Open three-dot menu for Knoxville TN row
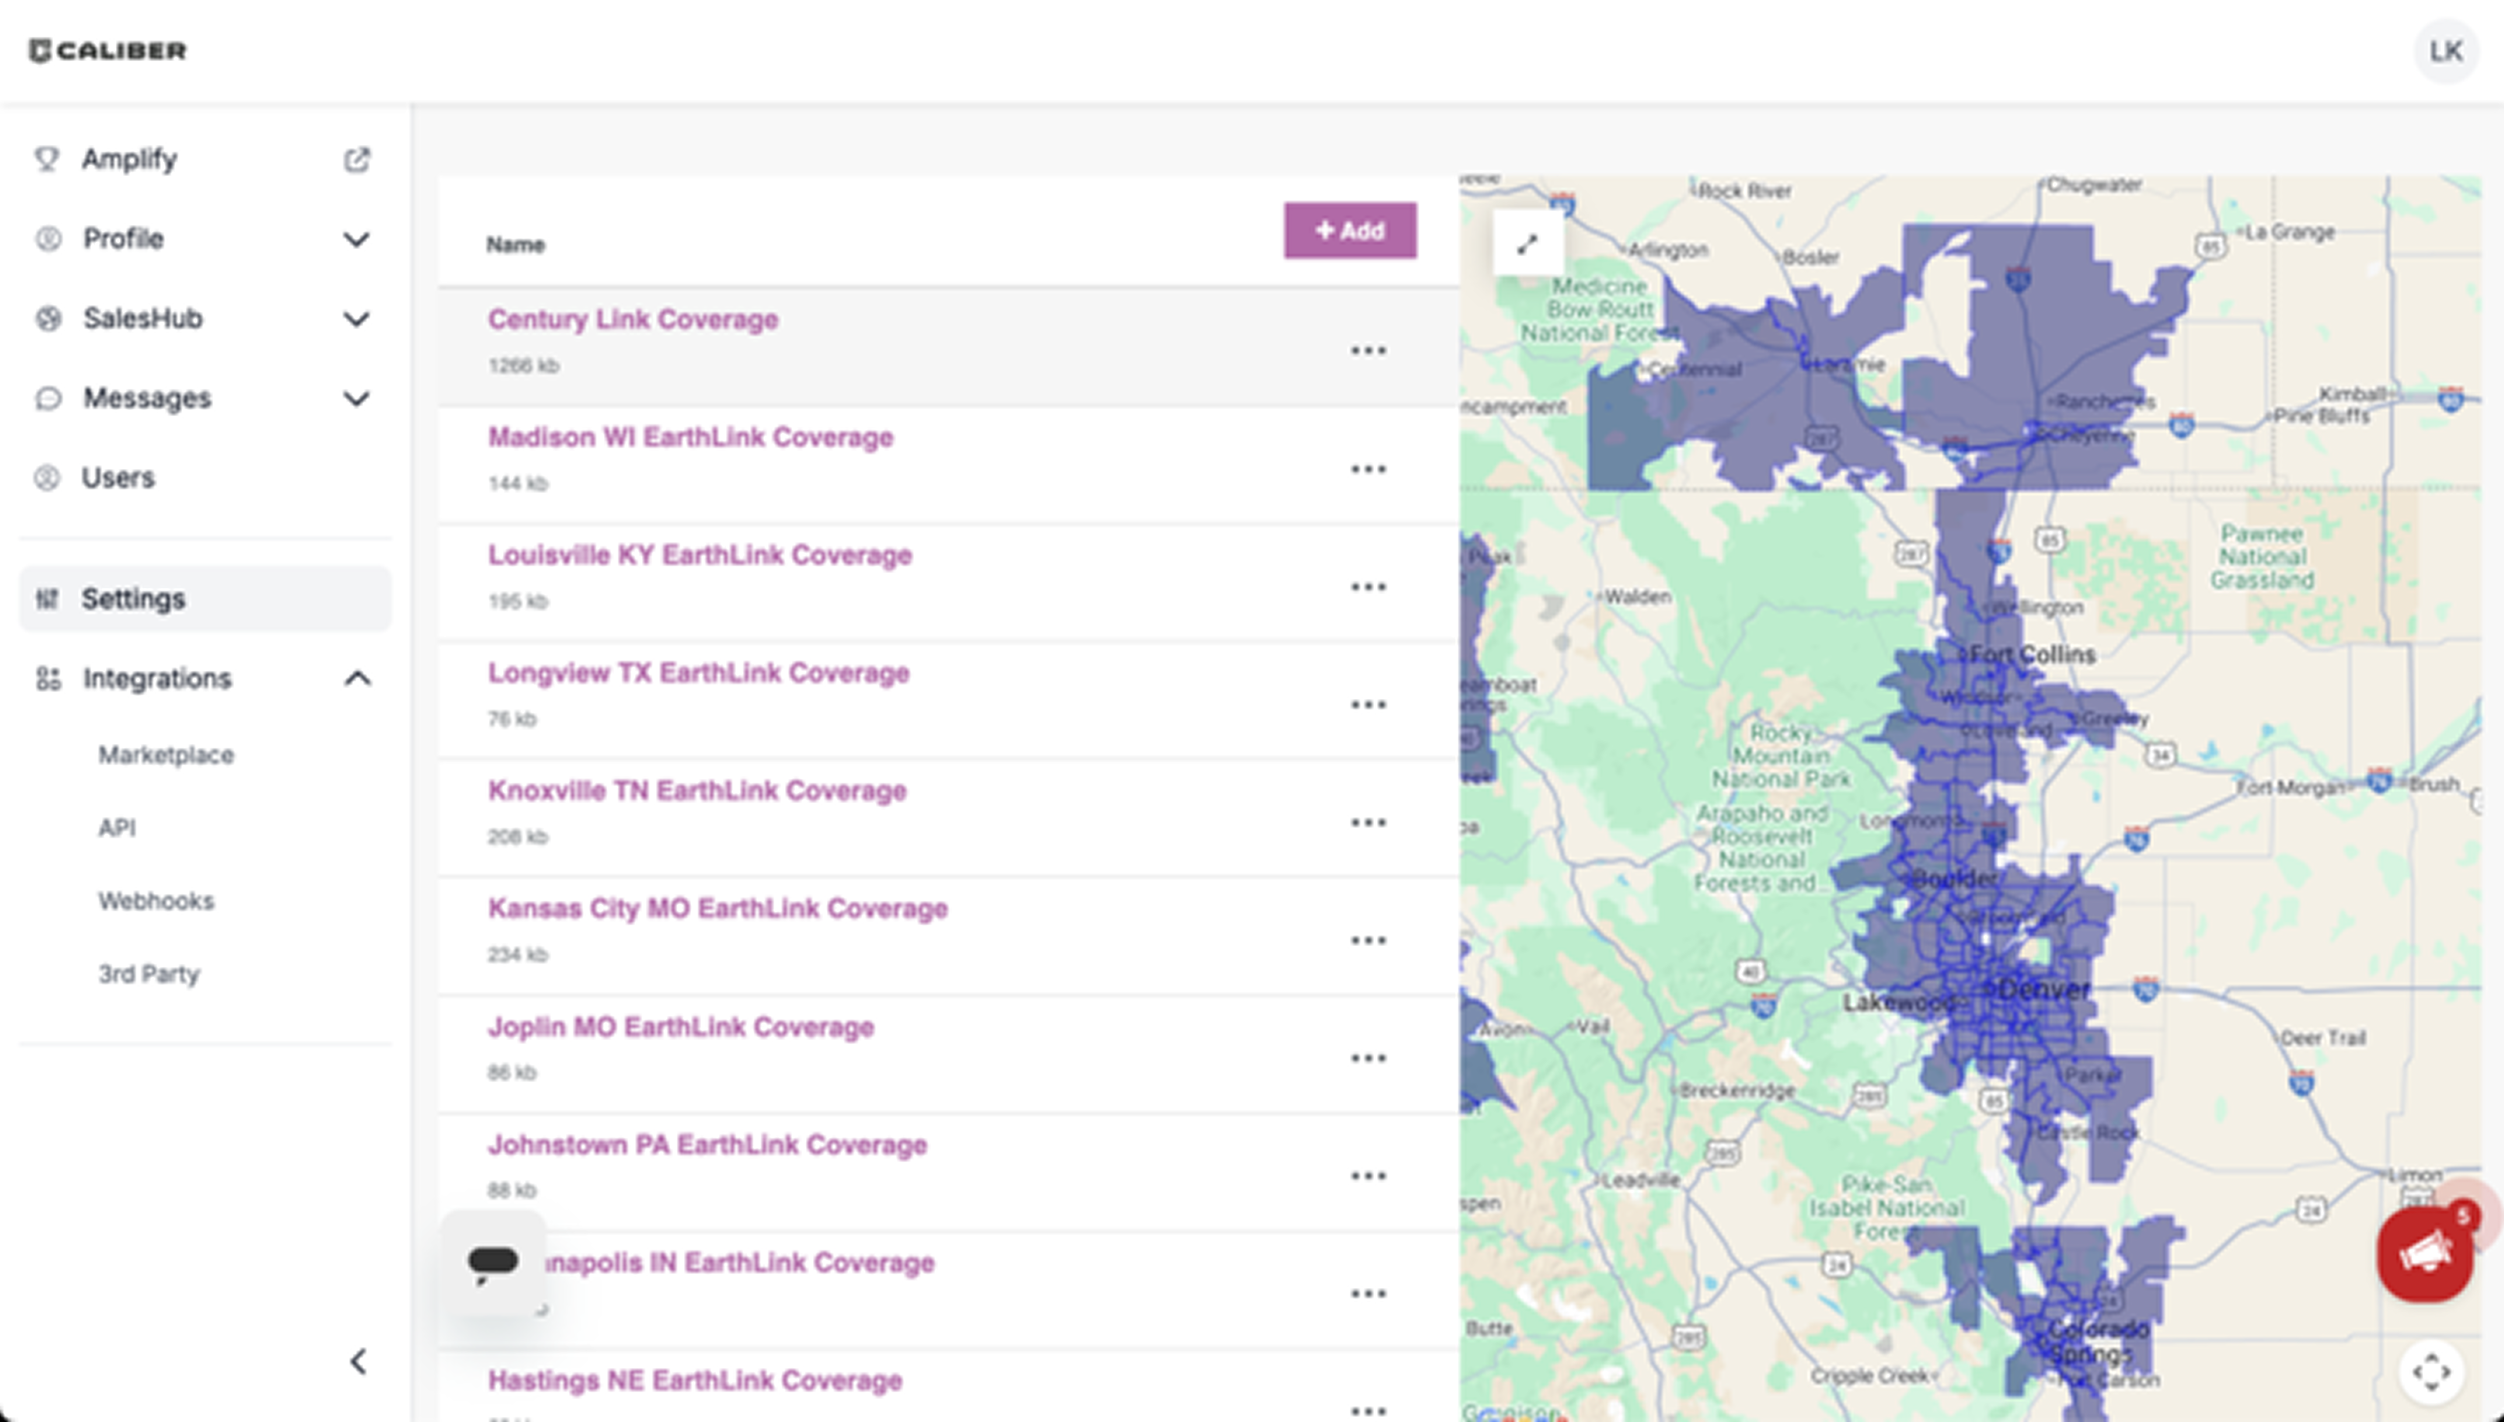 pyautogui.click(x=1368, y=823)
